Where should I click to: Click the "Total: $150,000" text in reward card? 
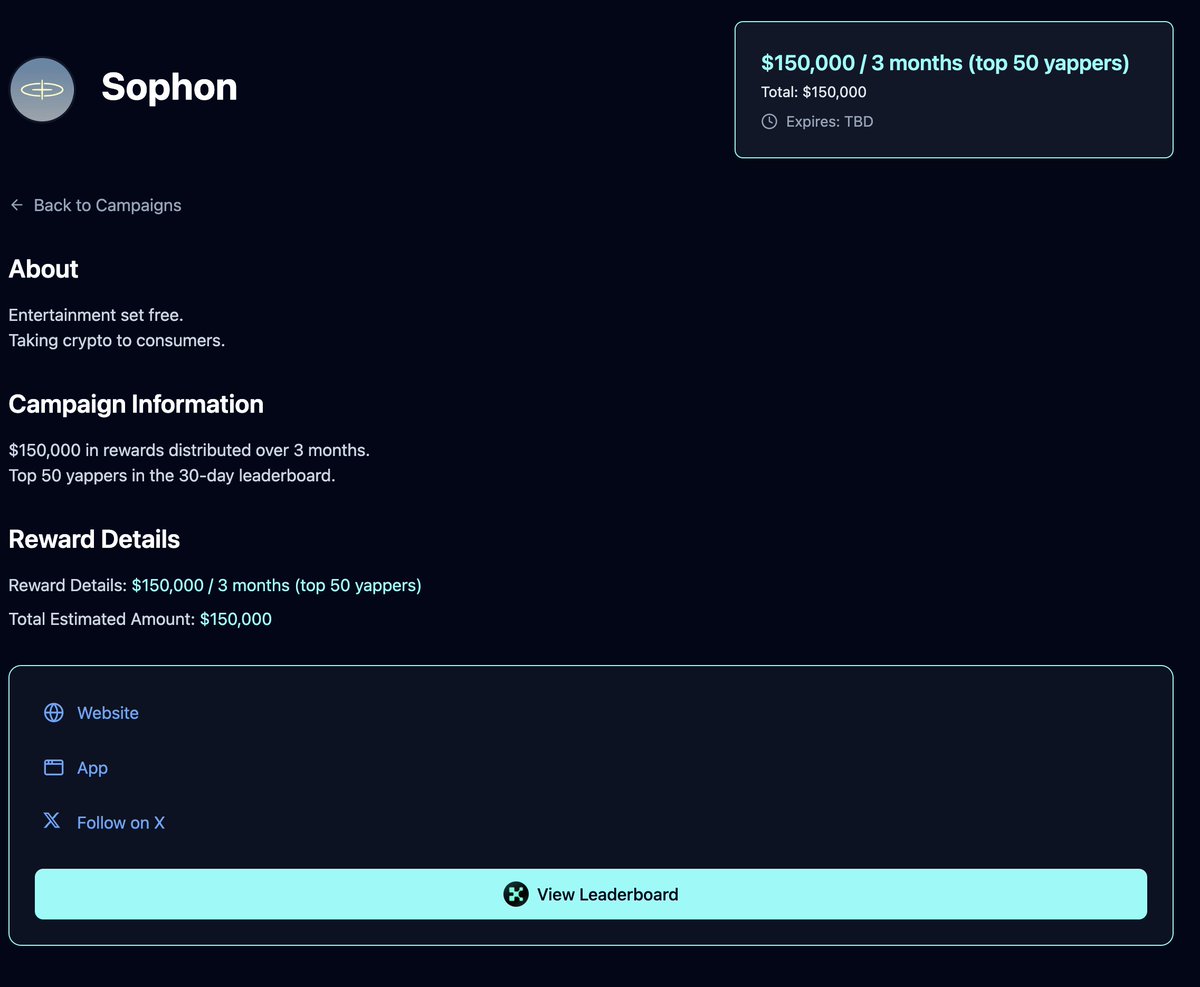coord(814,92)
